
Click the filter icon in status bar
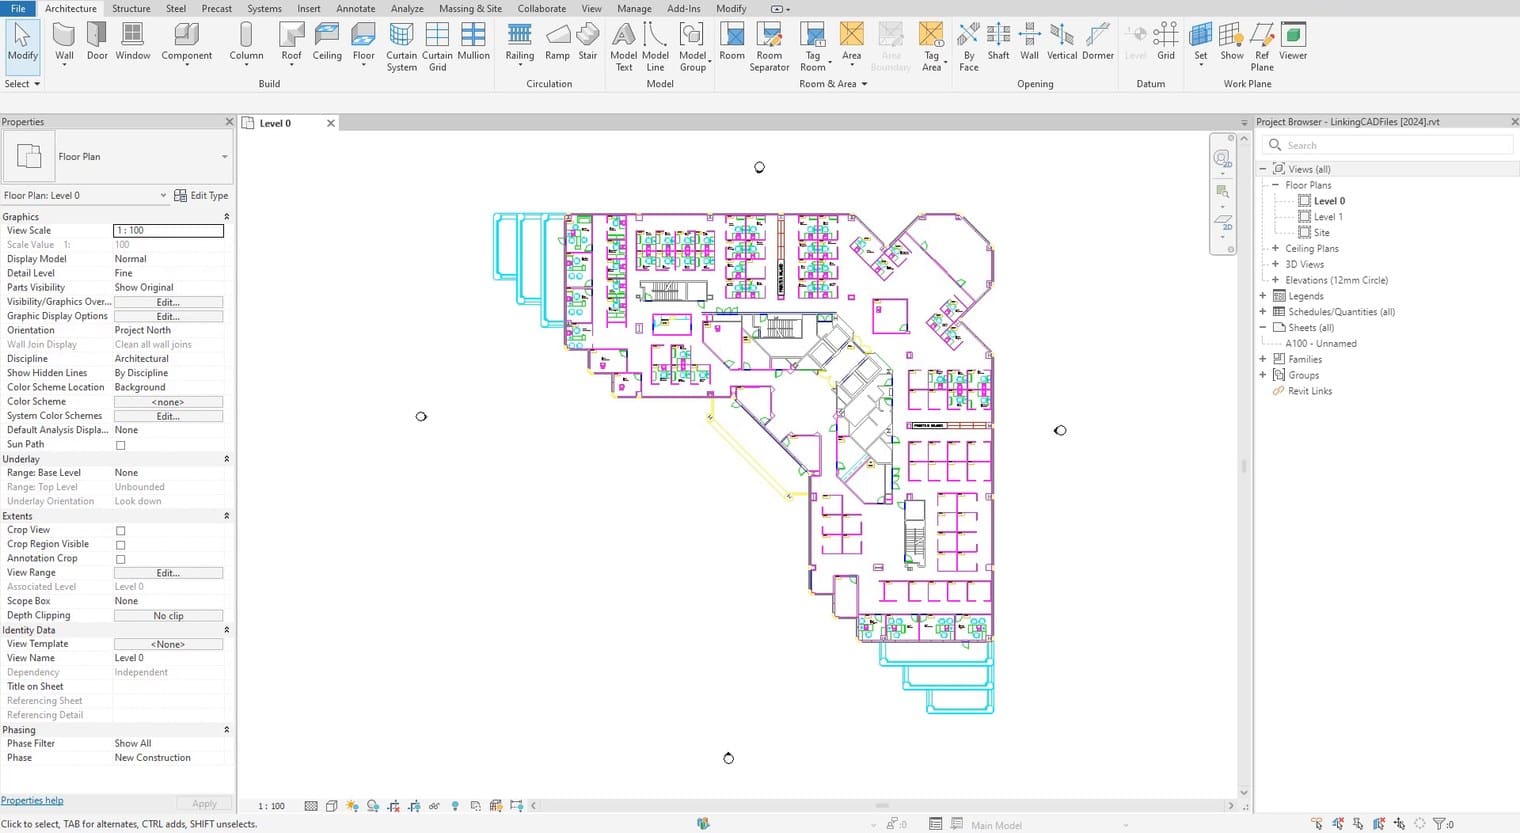tap(1440, 824)
